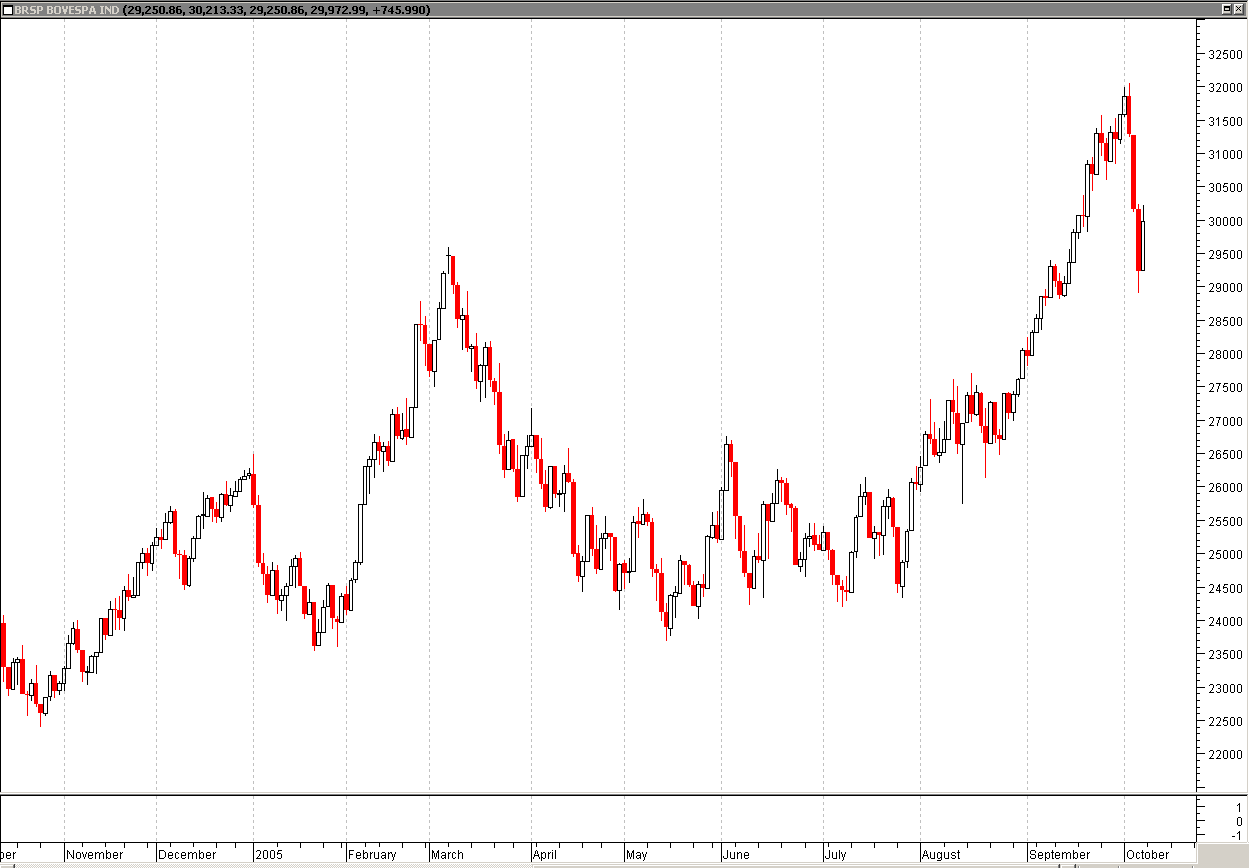Viewport: 1249px width, 868px height.
Task: Click the 22000 level on the price scale
Action: 1225,755
